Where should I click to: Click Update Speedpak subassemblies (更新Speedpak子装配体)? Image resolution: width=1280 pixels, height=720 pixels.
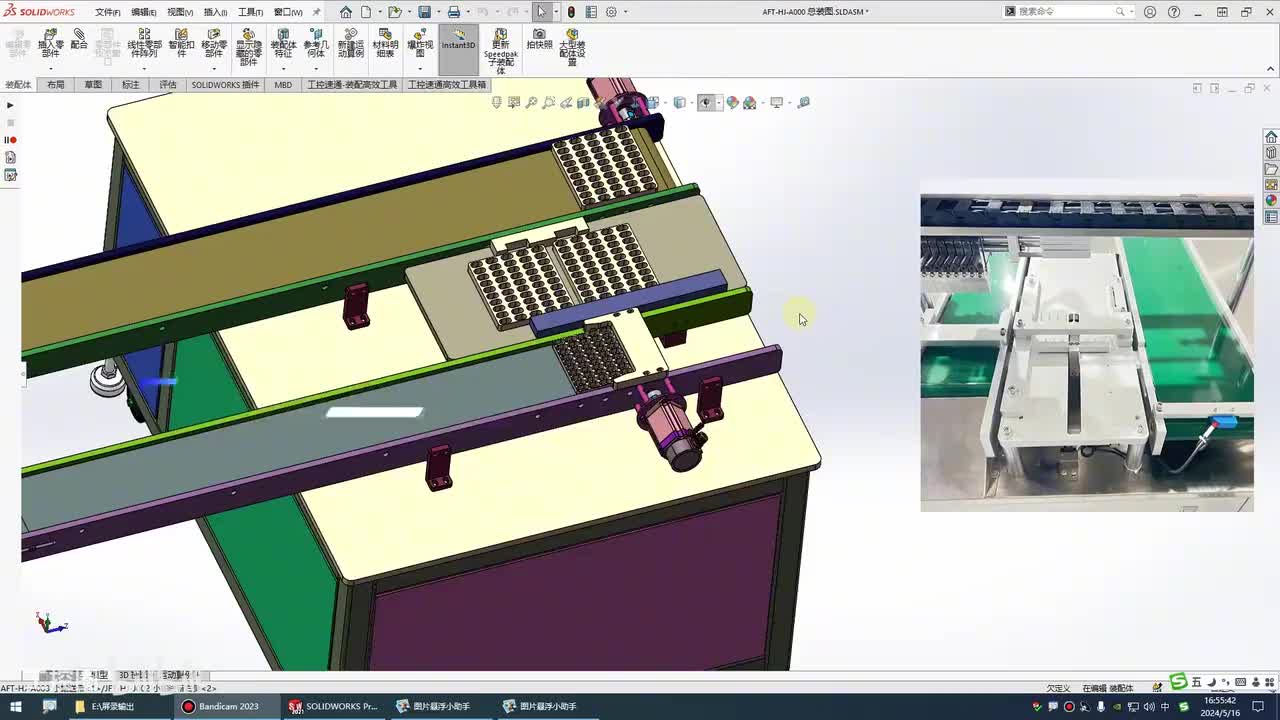pyautogui.click(x=501, y=51)
